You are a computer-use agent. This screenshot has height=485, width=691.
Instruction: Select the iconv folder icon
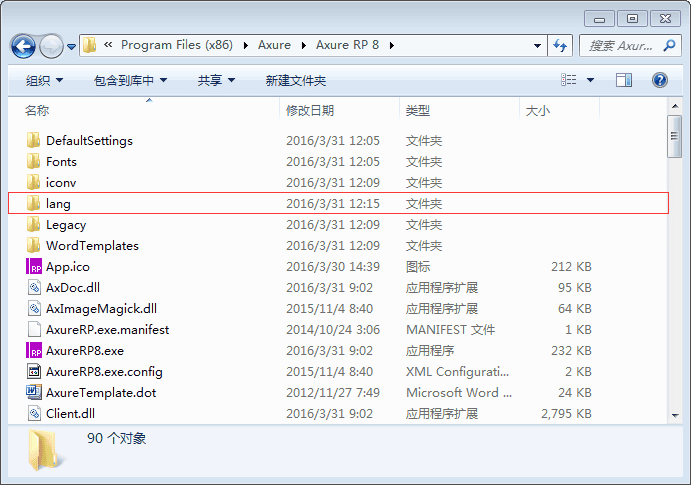[33, 182]
